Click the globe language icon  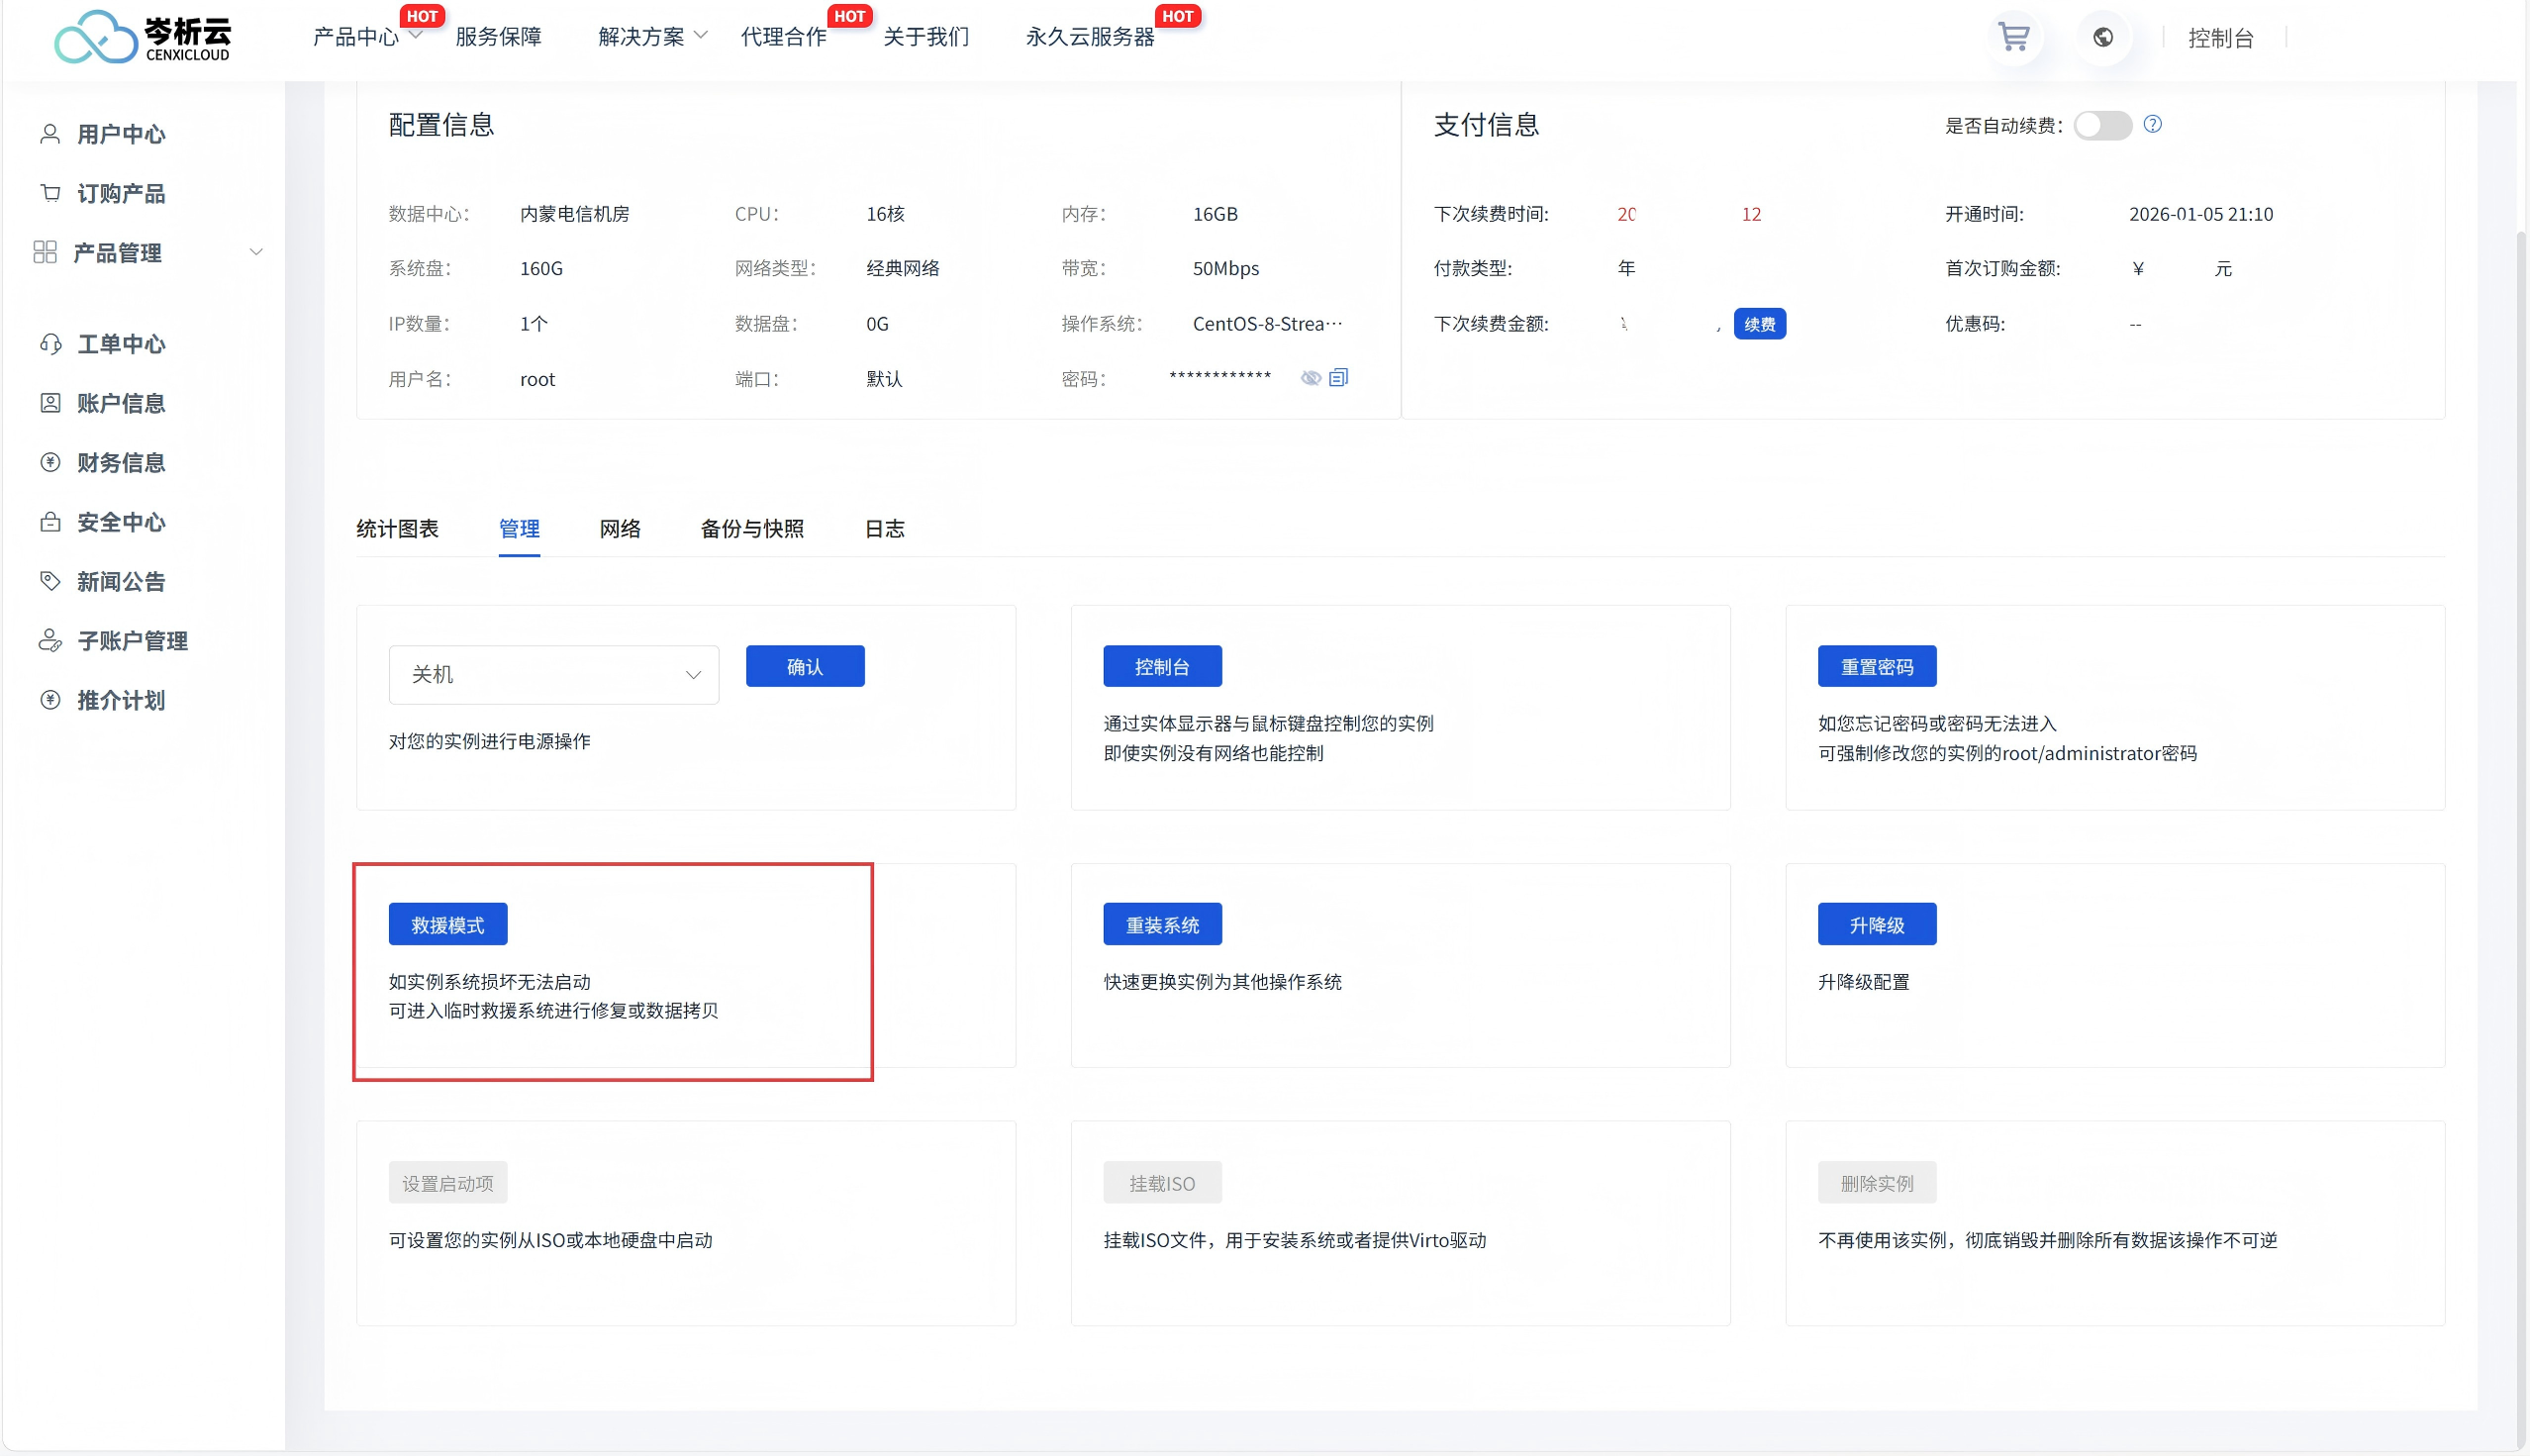[x=2103, y=38]
